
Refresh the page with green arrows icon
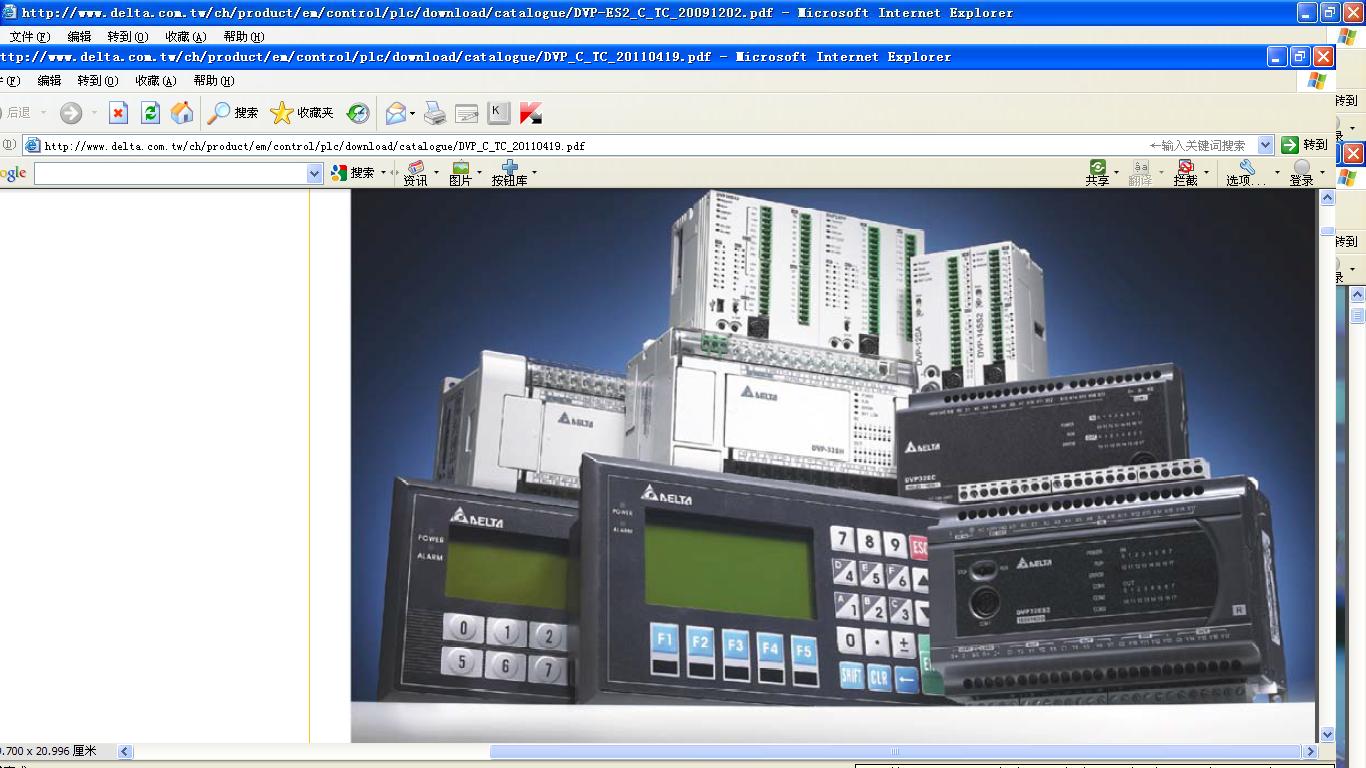pos(150,113)
